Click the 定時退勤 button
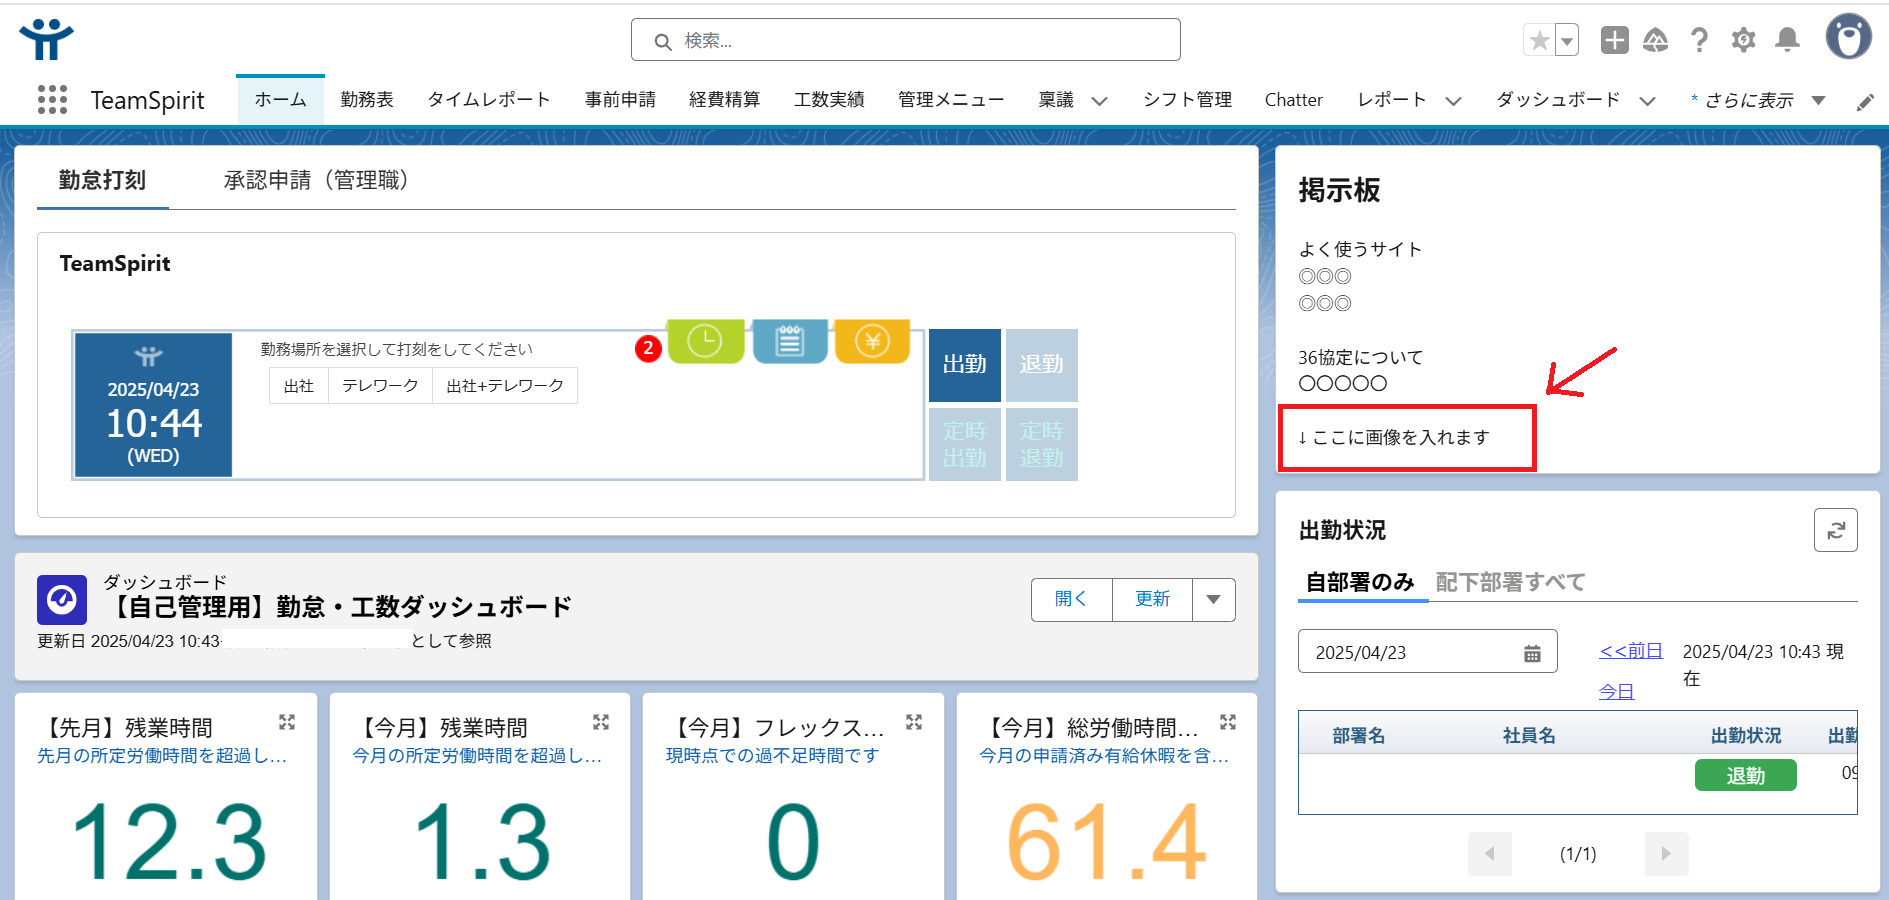The height and width of the screenshot is (900, 1889). click(x=1042, y=444)
